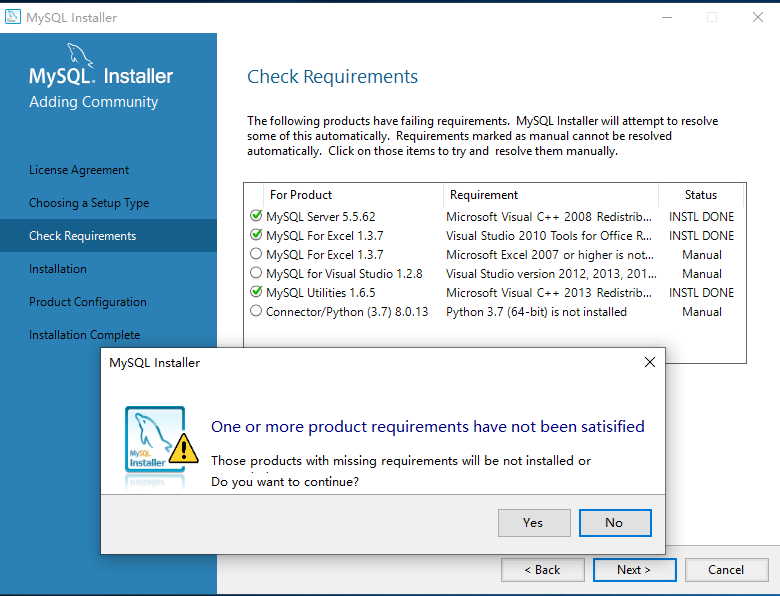The width and height of the screenshot is (780, 596).
Task: Click the Next > button
Action: point(634,570)
